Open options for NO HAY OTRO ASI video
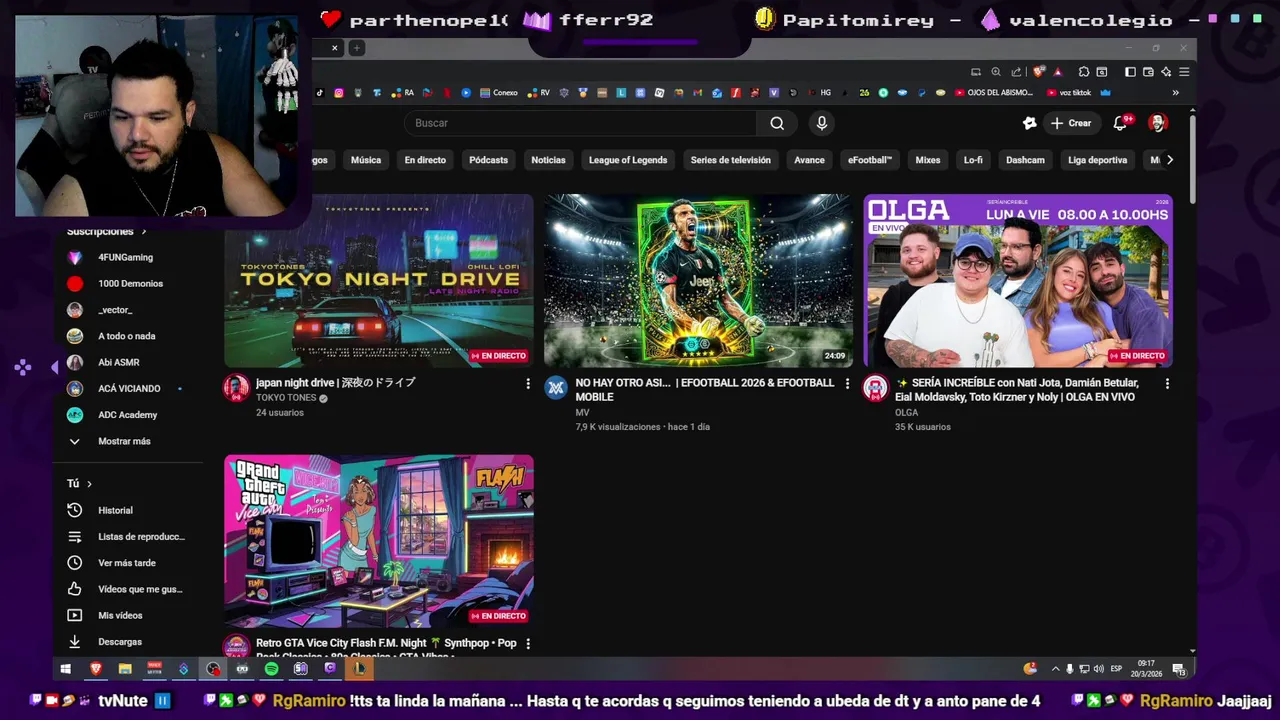The width and height of the screenshot is (1280, 720). click(847, 383)
